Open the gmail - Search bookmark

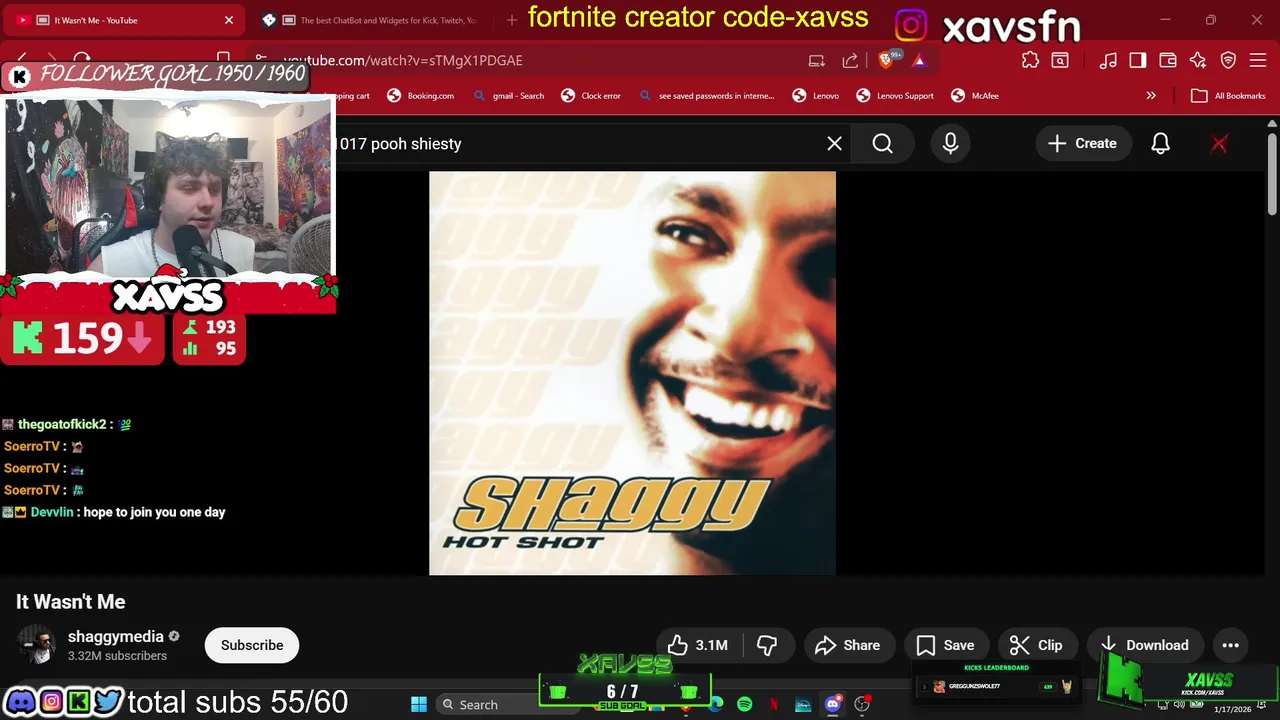pos(509,96)
